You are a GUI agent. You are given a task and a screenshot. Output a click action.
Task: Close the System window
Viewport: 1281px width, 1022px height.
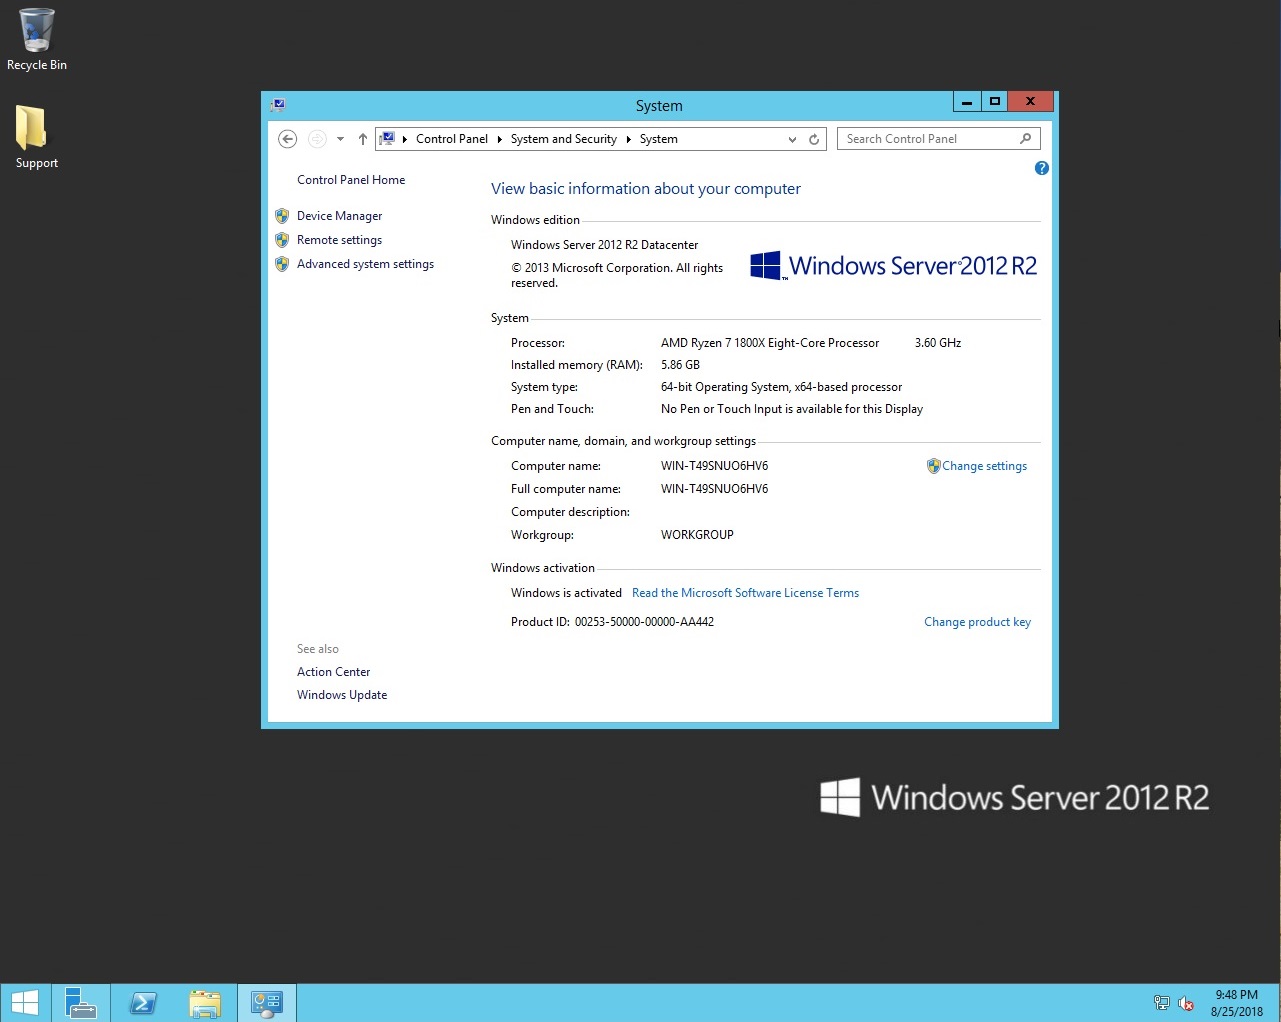point(1030,102)
